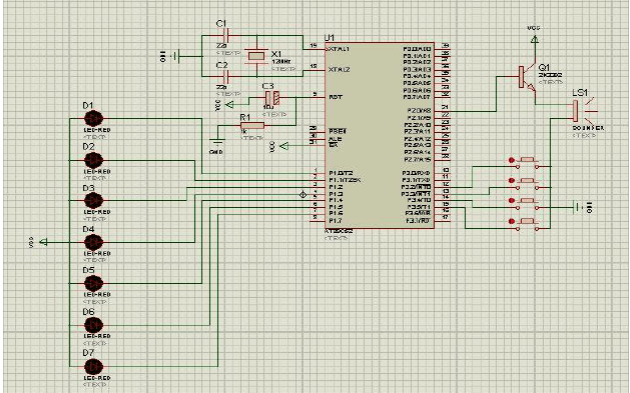Select the X1 crystal oscillator symbol
This screenshot has height=393, width=630.
256,56
